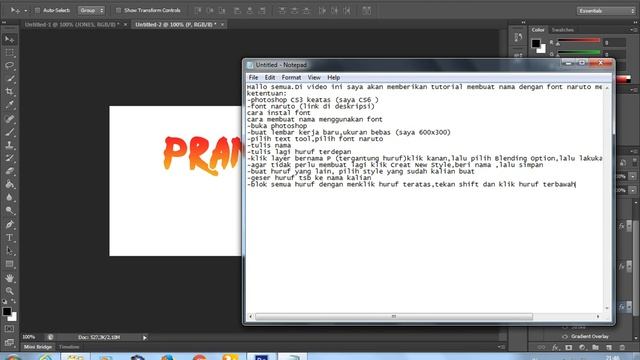
Task: Select the Paint Bucket tool
Action: 10,184
